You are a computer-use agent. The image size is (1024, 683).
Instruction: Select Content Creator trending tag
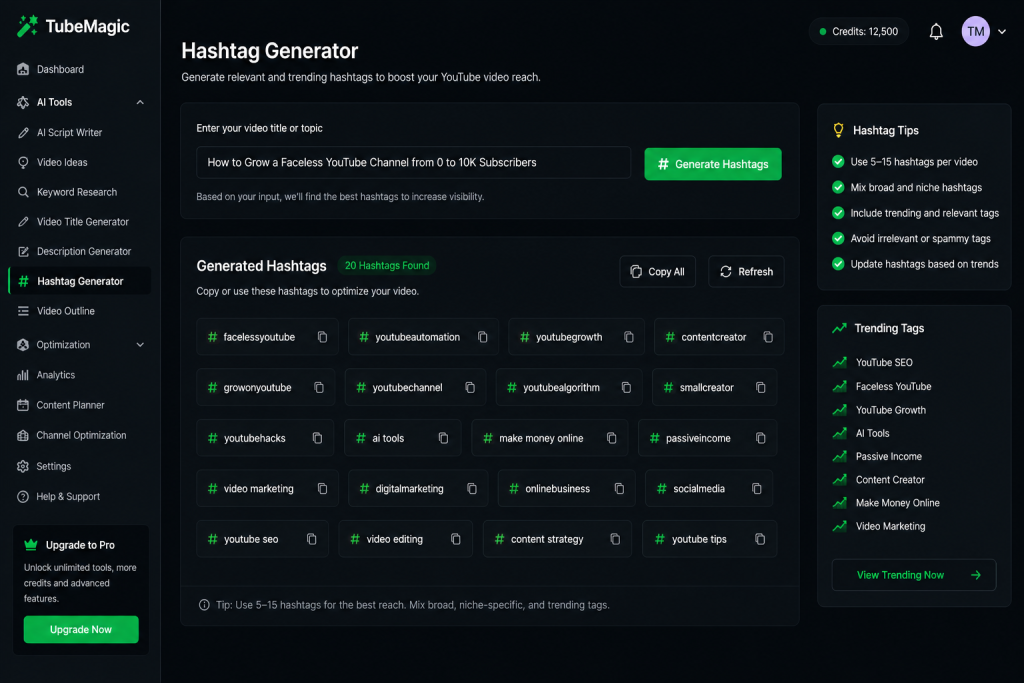(x=879, y=479)
